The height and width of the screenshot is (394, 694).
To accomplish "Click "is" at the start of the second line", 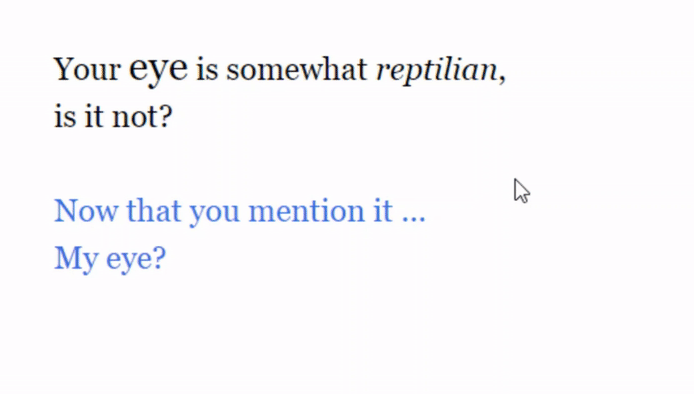I will coord(65,117).
